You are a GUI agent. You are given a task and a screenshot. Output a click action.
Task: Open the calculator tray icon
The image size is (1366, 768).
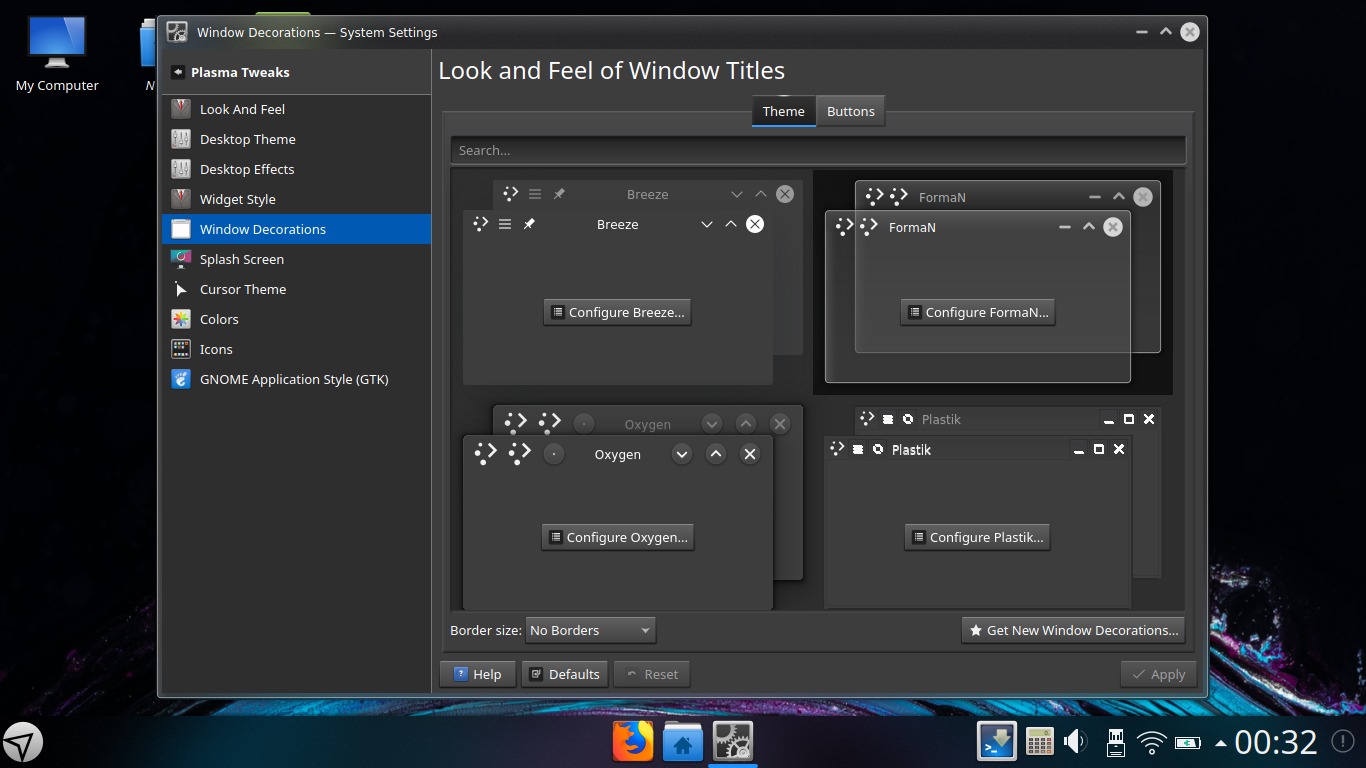[x=1039, y=742]
